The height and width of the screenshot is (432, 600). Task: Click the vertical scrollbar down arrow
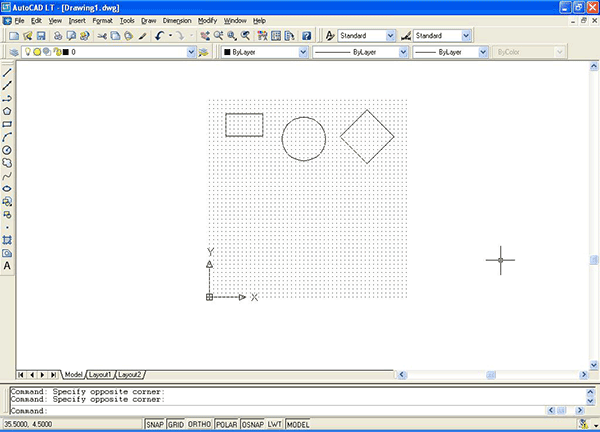point(593,365)
